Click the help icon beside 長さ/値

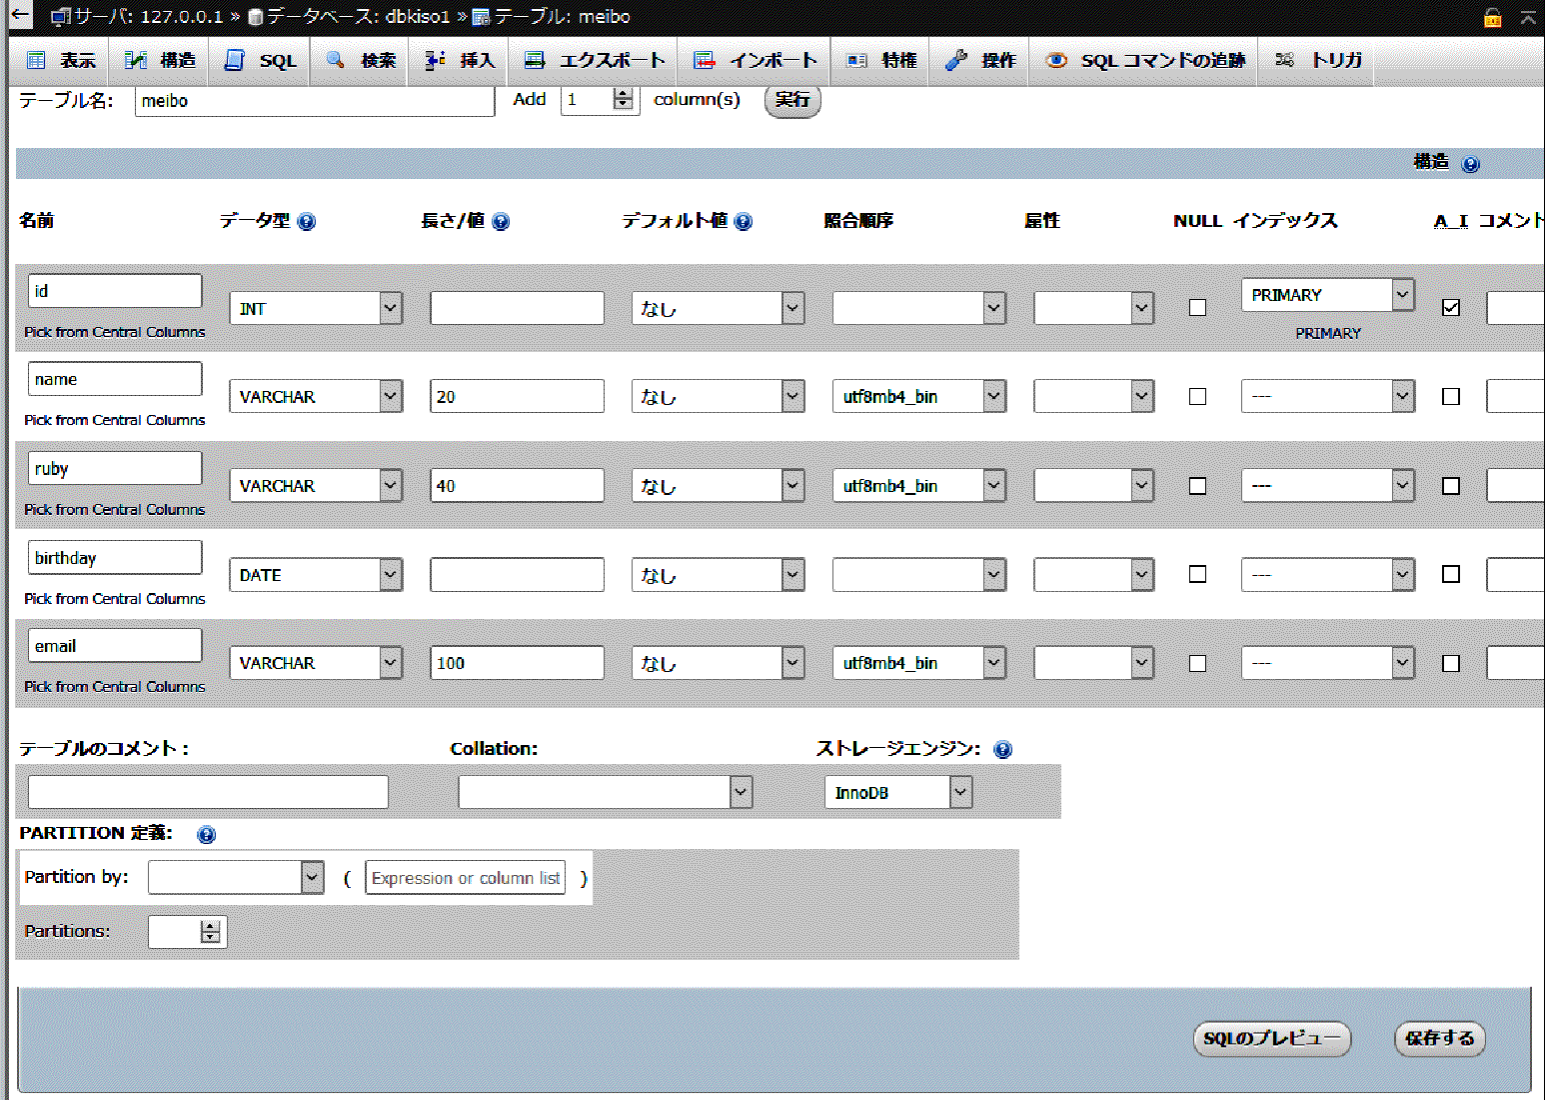(x=501, y=222)
